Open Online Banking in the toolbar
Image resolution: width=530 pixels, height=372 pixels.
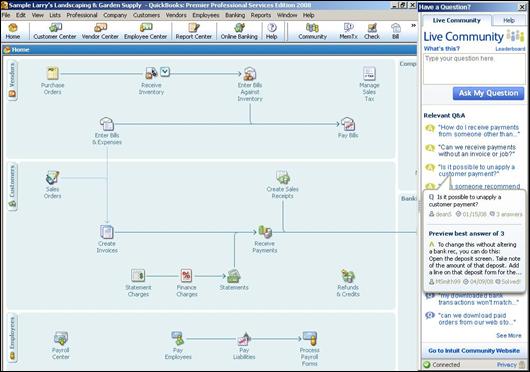(x=239, y=31)
